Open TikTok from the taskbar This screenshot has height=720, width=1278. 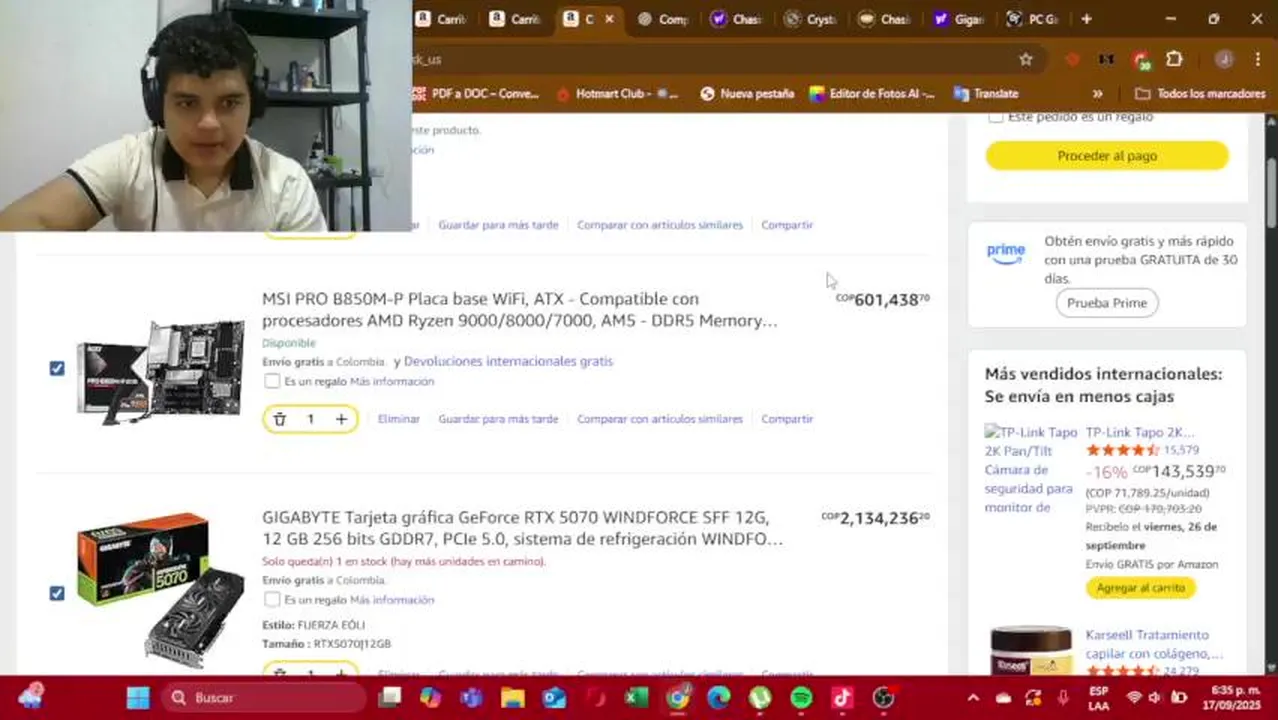click(842, 697)
